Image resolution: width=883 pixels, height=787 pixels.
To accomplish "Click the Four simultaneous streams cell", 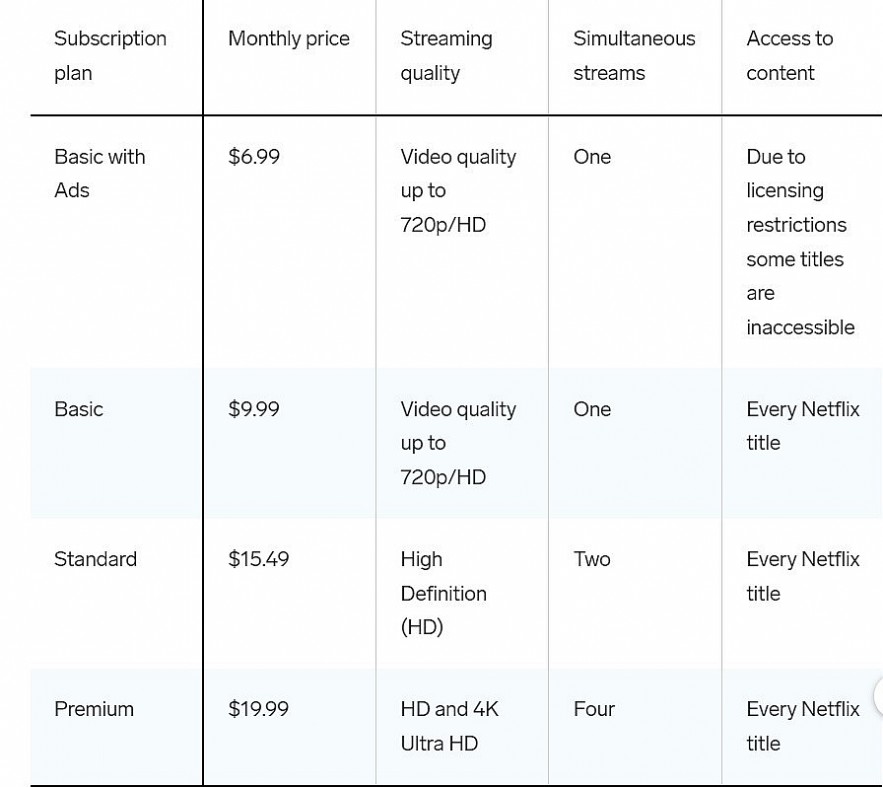I will (x=593, y=709).
